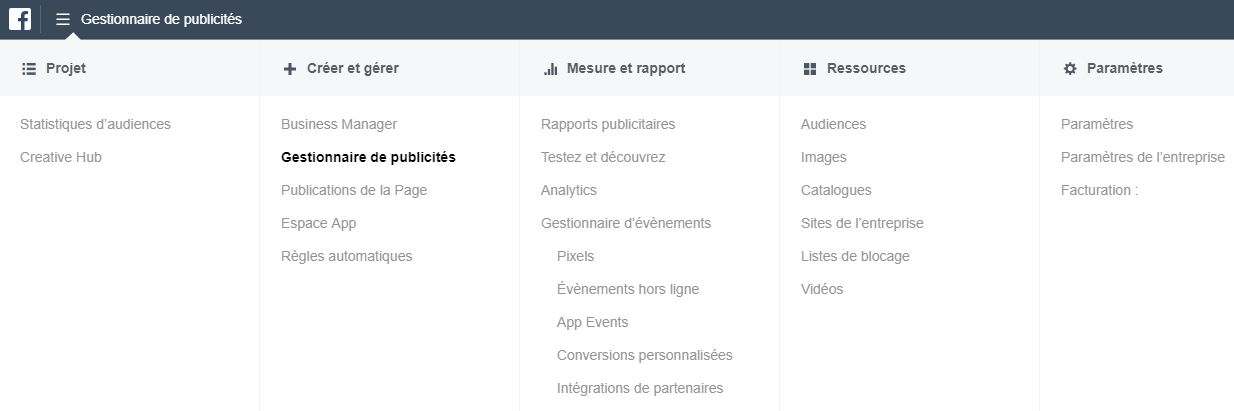This screenshot has width=1234, height=411.
Task: Open Conversions personnalisées
Action: pos(645,355)
